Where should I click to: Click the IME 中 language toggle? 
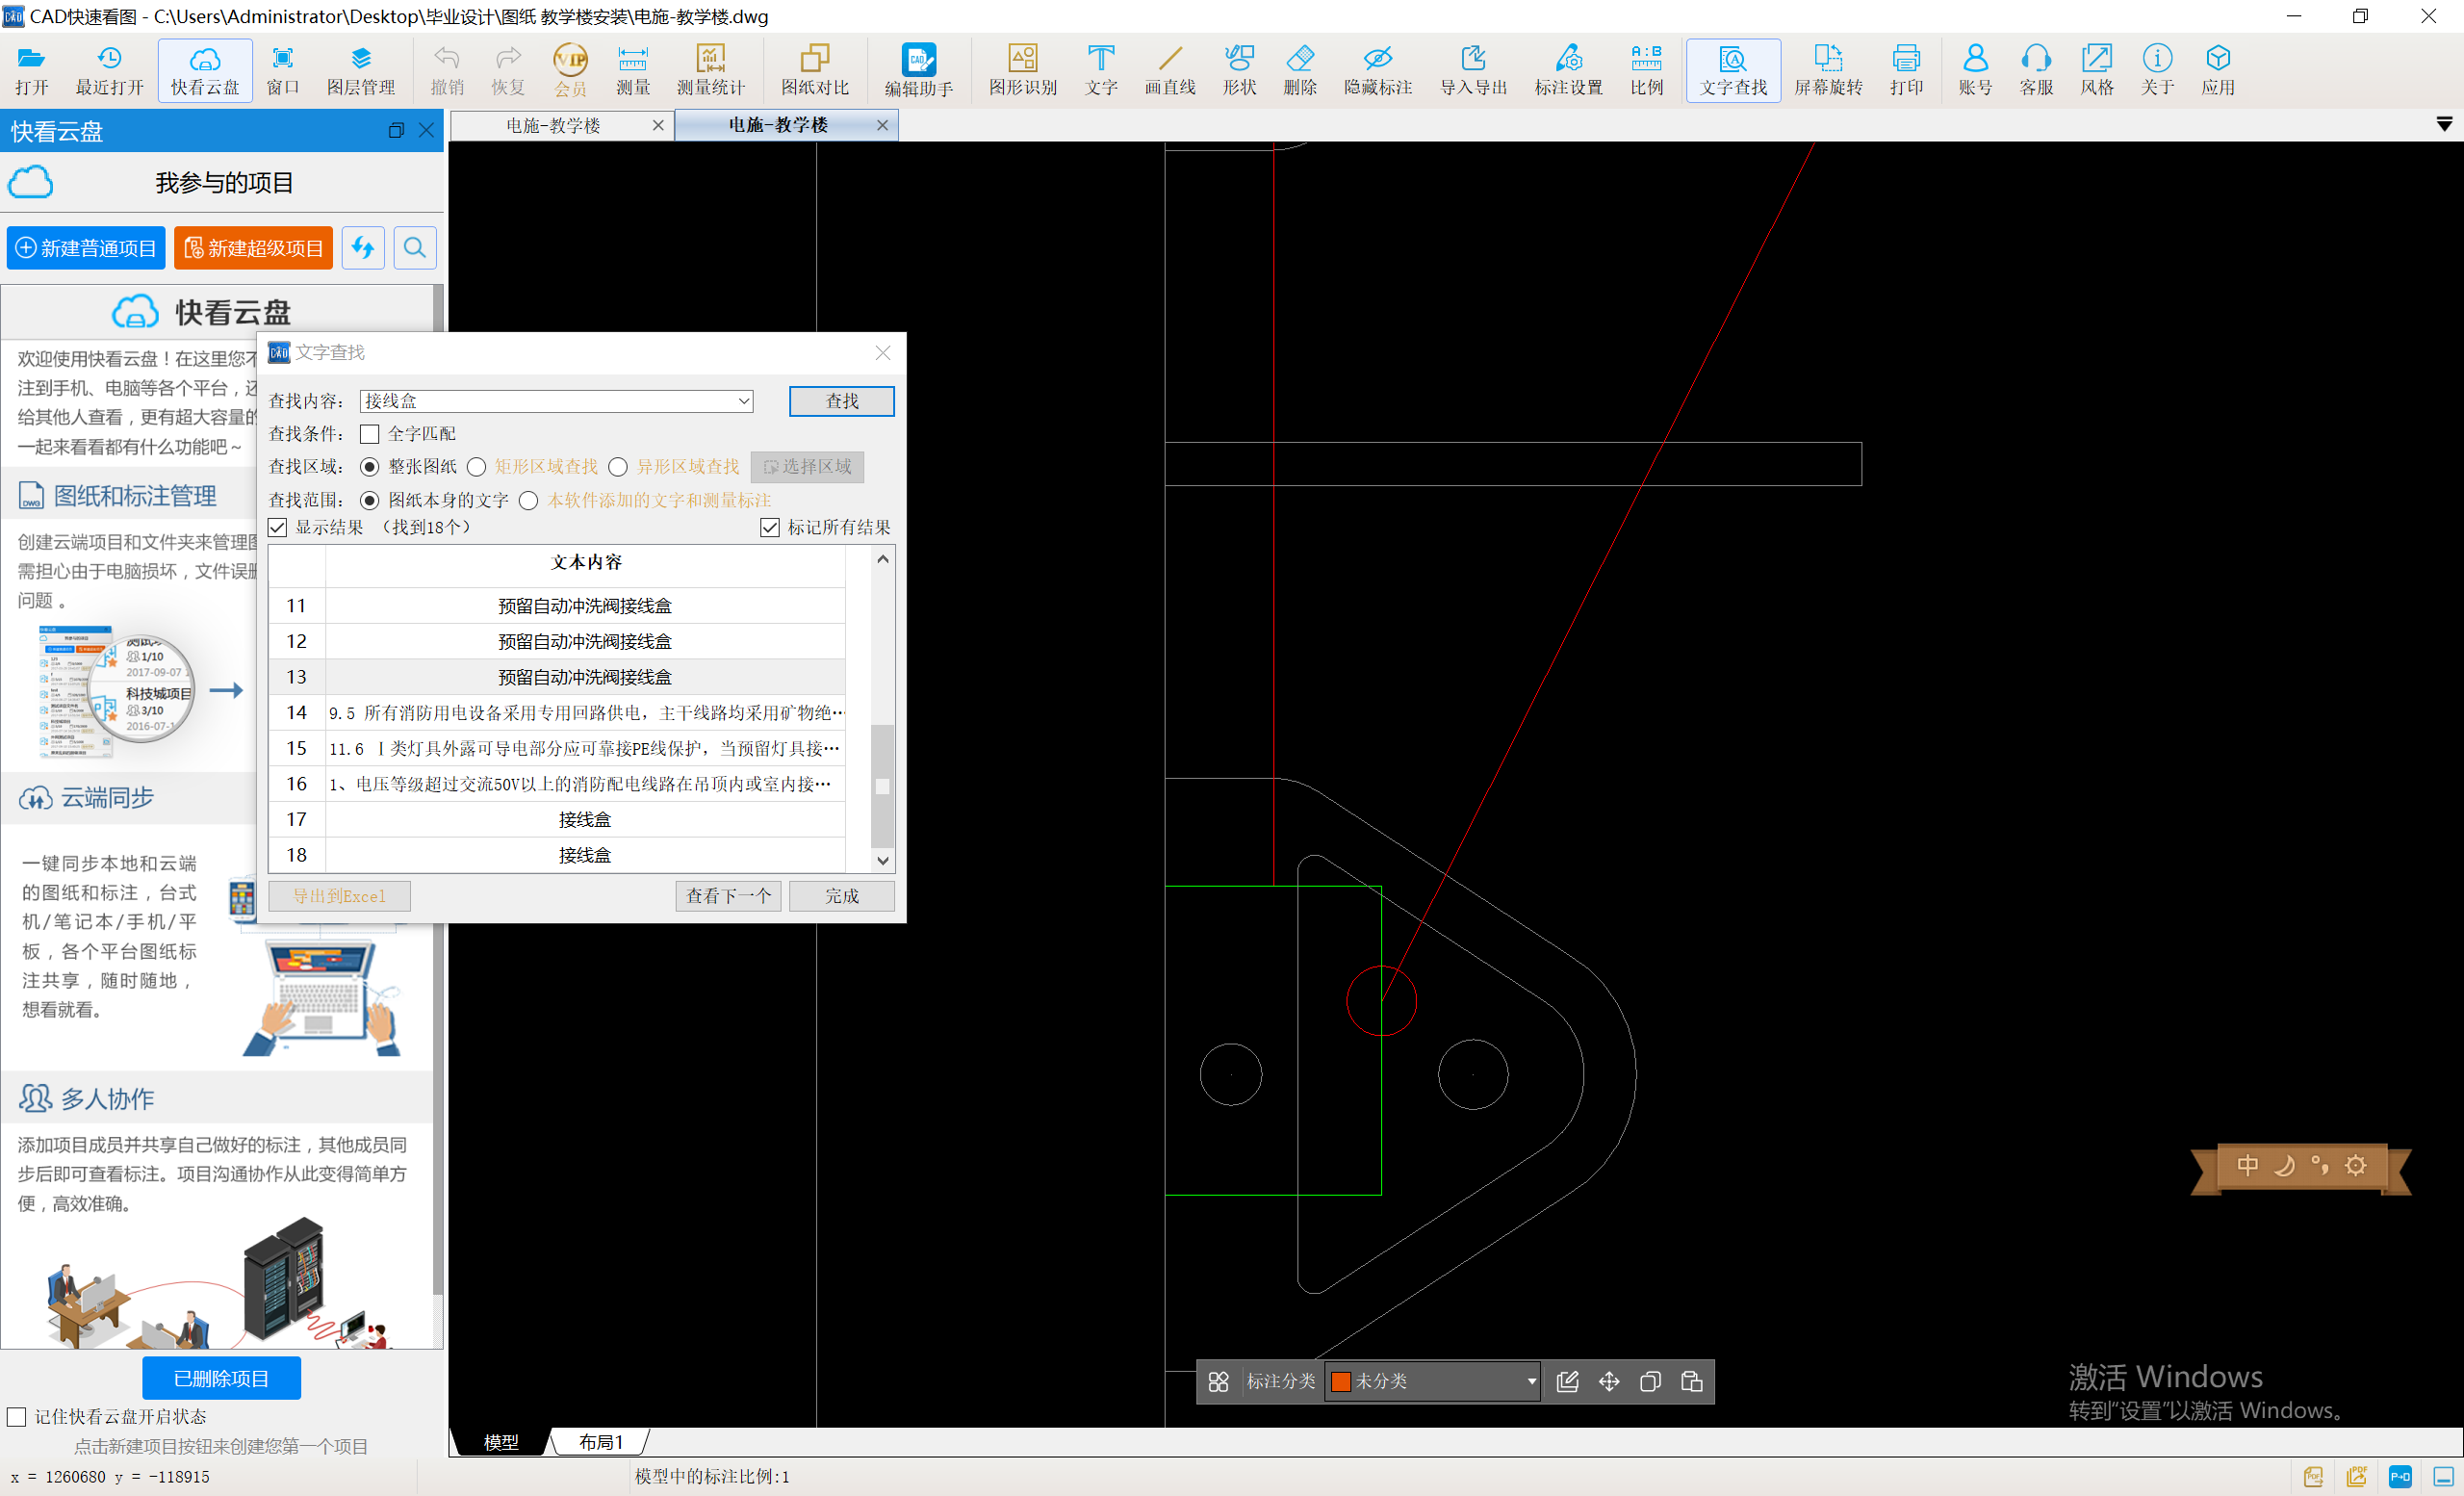point(2247,1165)
